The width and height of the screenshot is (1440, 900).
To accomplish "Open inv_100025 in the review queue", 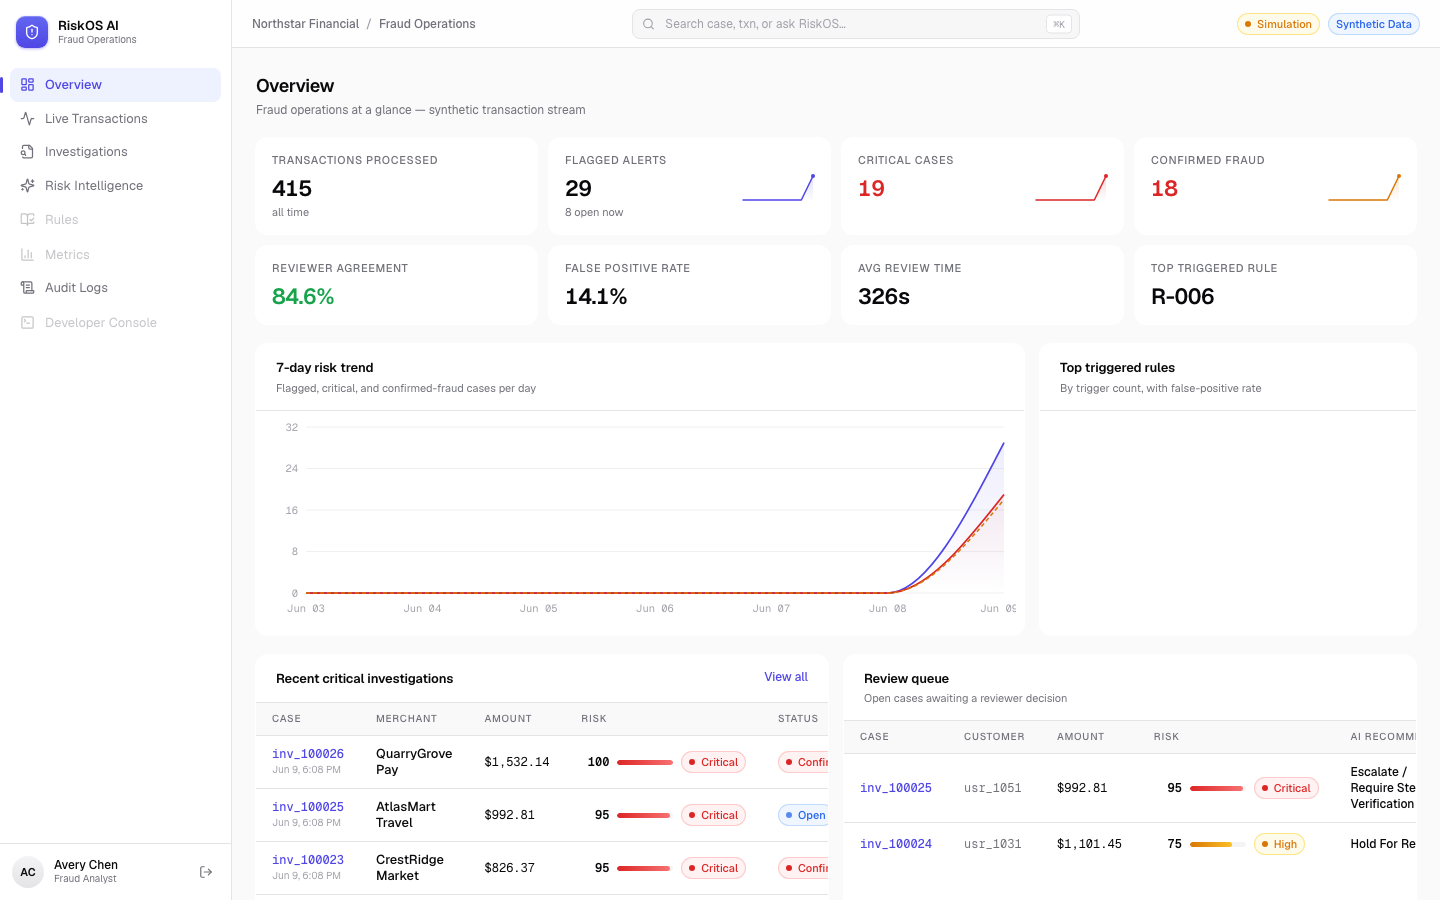I will click(x=896, y=788).
